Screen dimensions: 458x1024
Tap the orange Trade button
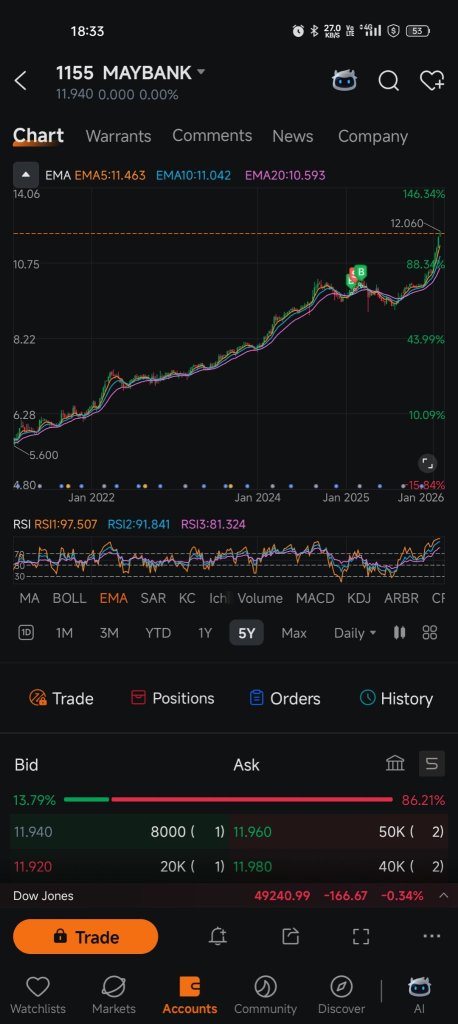click(x=86, y=936)
